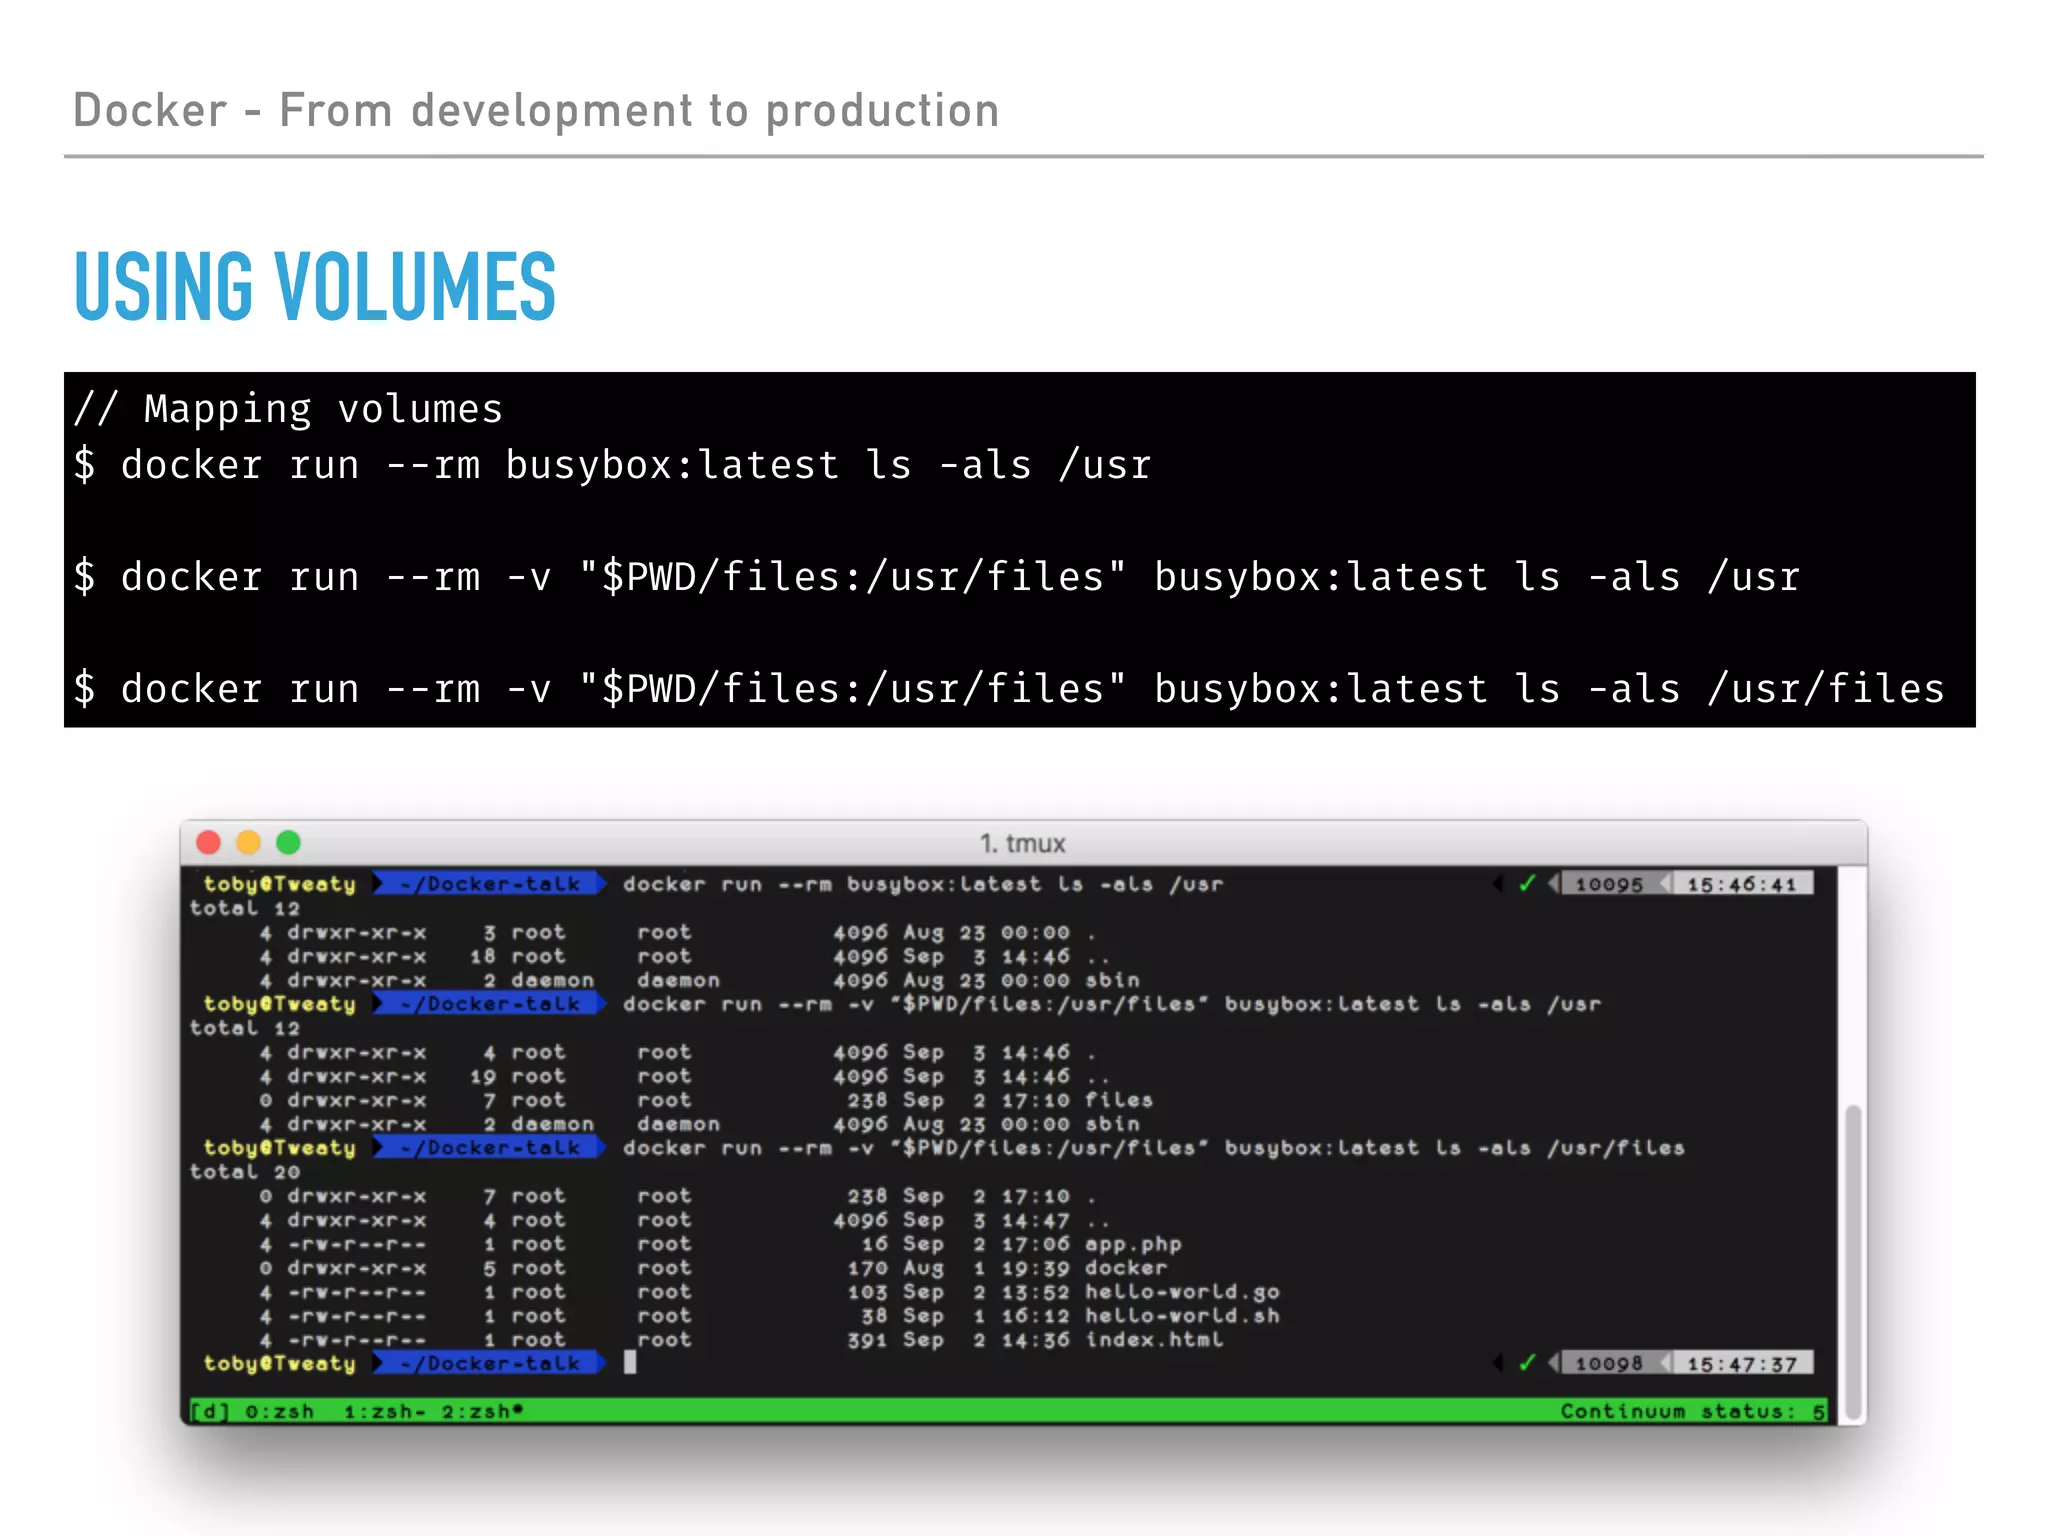Click the green checkmark beside 10098
Viewport: 2048px width, 1536px height.
(1527, 1363)
